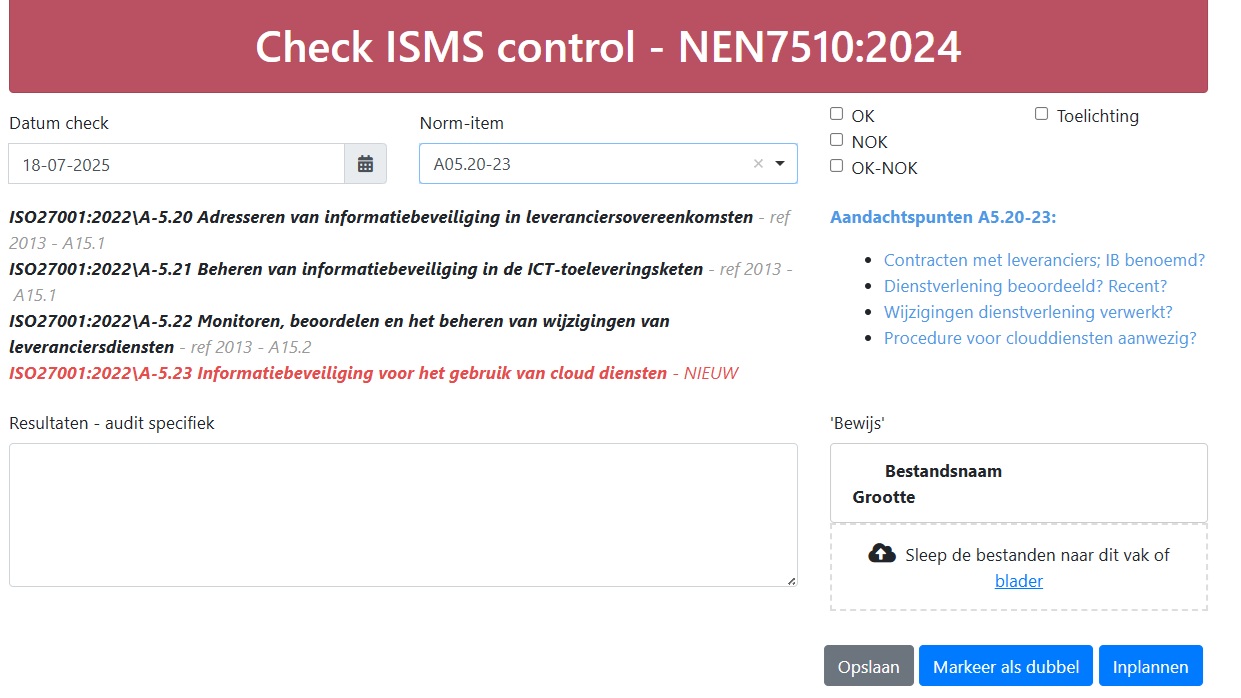
Task: Click Procedure voor clouddiensten aanwezig?
Action: [1040, 338]
